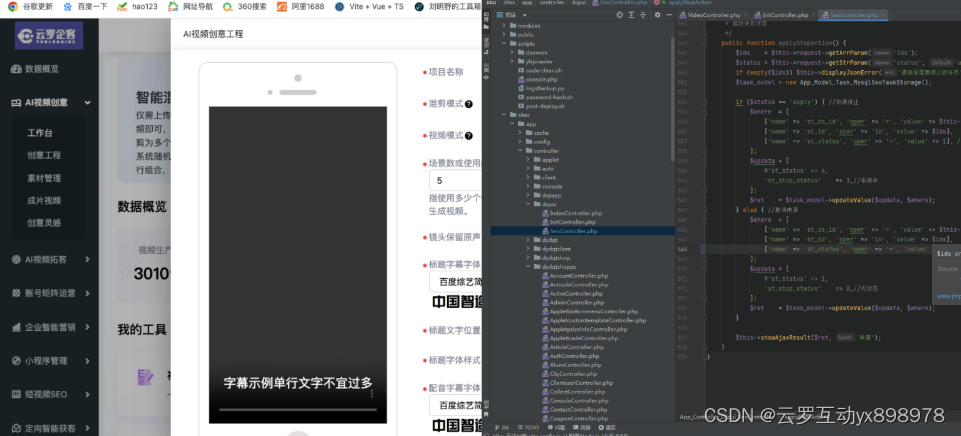Open the Vite + Vue + TS bookmark
This screenshot has height=436, width=961.
[x=370, y=7]
